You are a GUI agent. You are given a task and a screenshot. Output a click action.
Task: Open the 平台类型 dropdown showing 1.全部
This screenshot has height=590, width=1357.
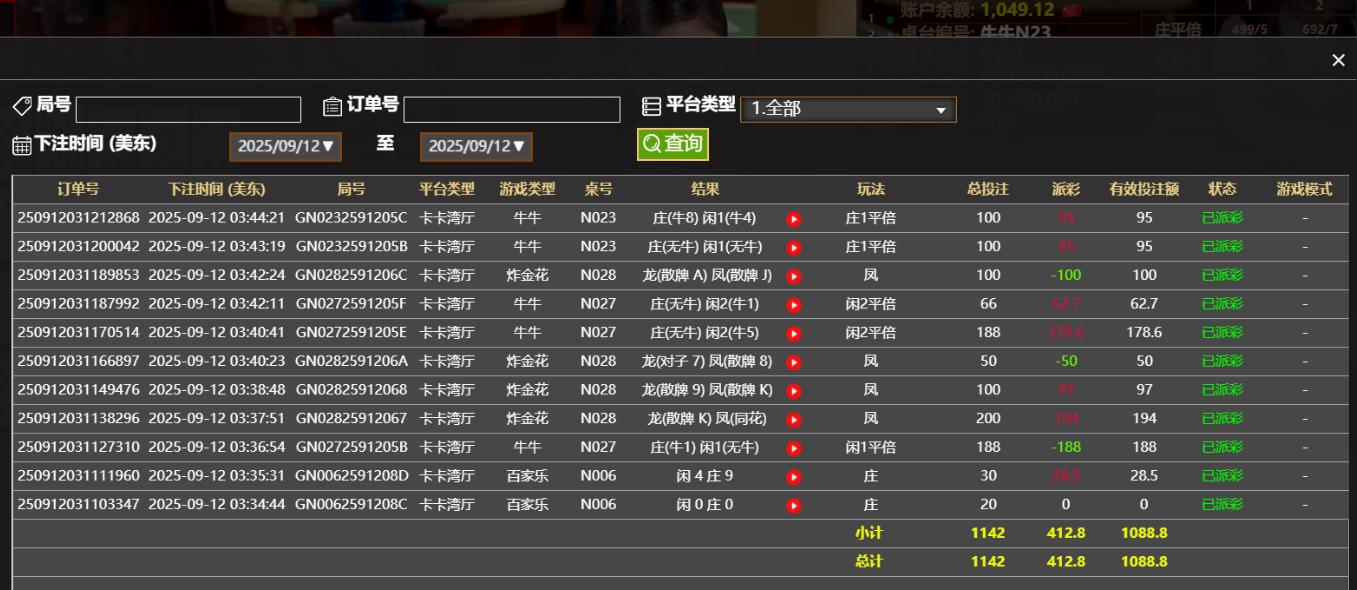[x=850, y=108]
